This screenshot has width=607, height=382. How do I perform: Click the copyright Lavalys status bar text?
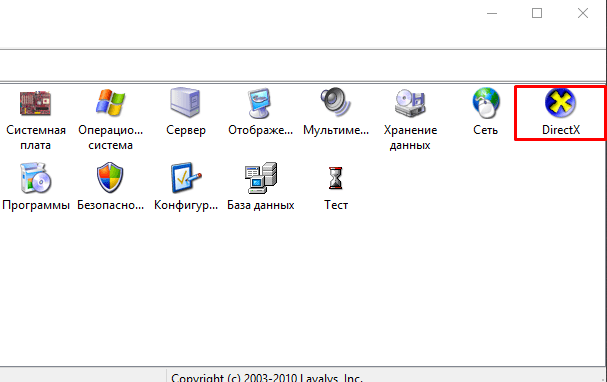pos(267,377)
